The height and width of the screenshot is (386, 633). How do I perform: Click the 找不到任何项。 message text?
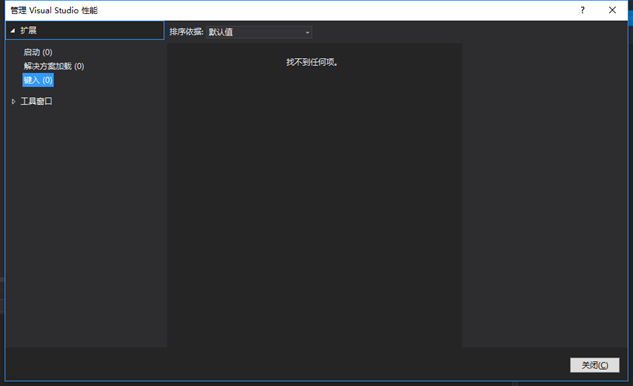click(x=312, y=62)
